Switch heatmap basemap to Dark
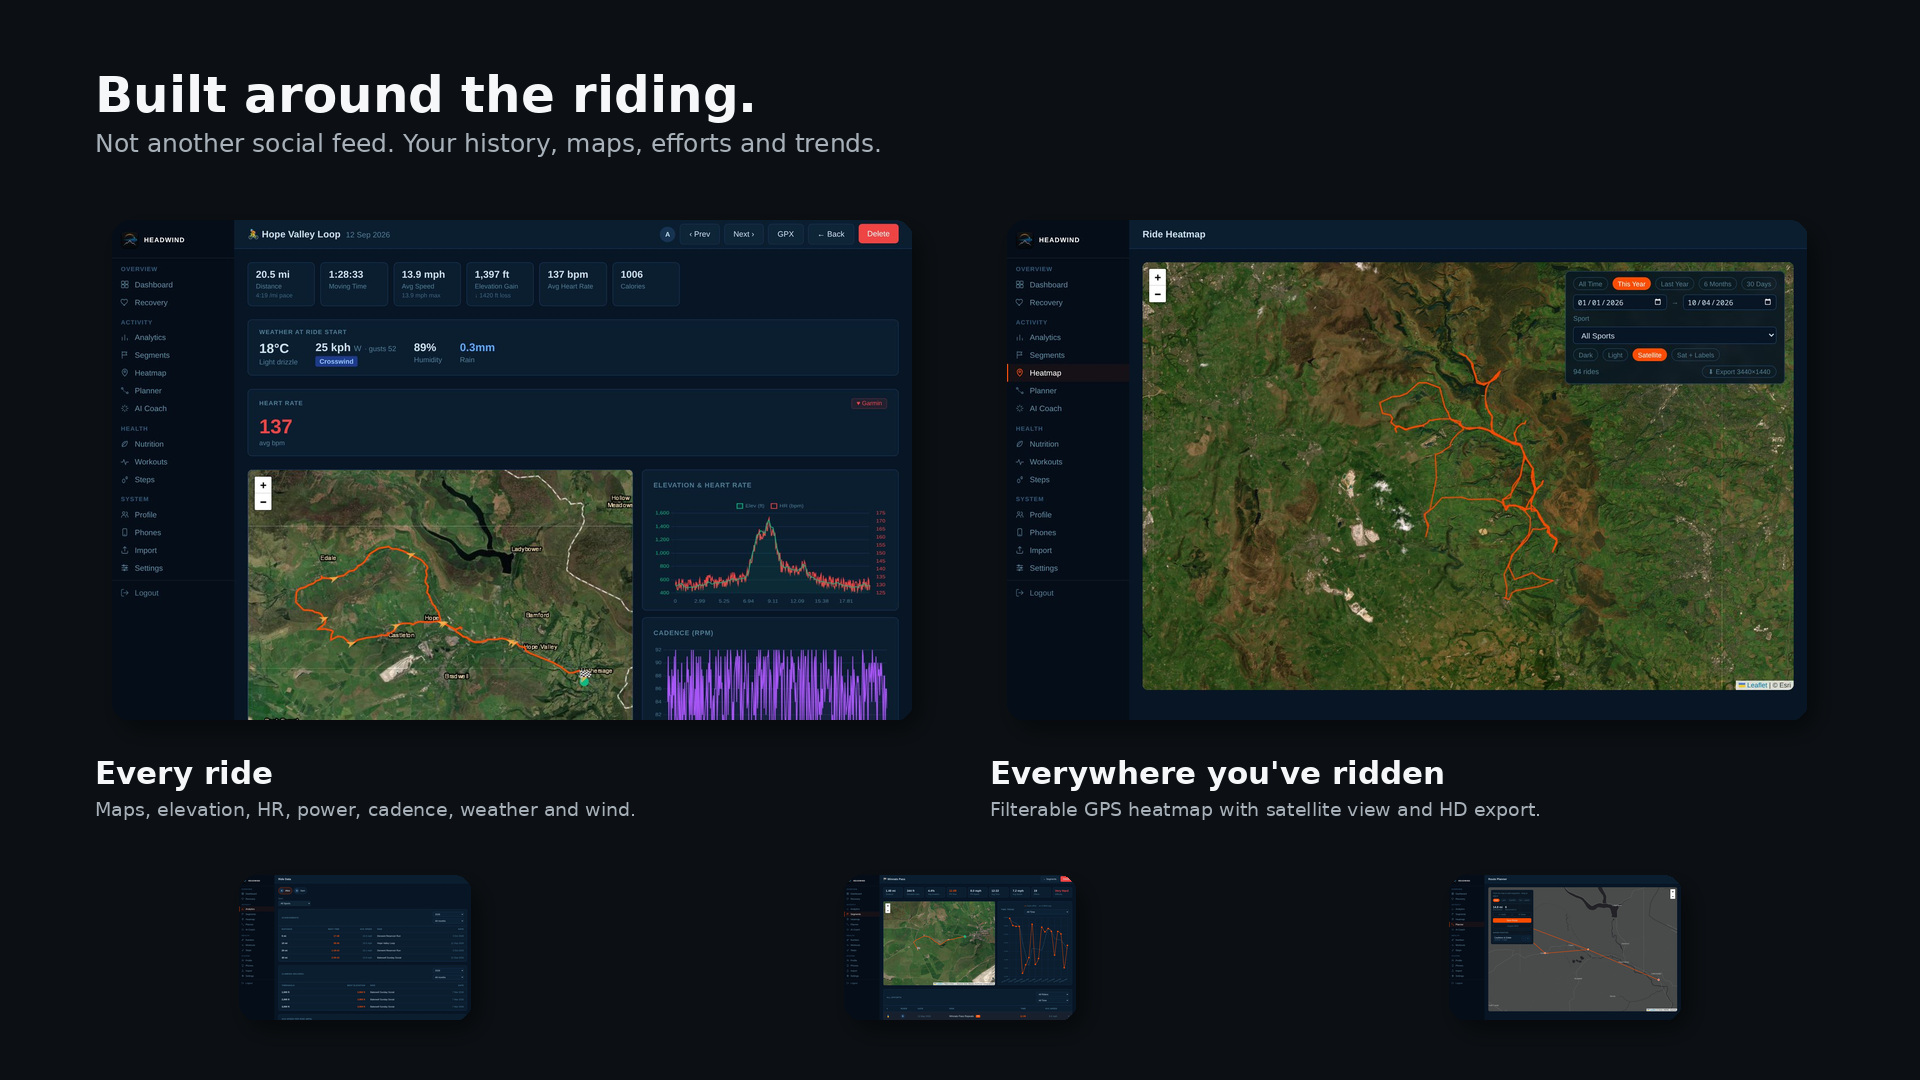The height and width of the screenshot is (1080, 1920). [x=1585, y=355]
